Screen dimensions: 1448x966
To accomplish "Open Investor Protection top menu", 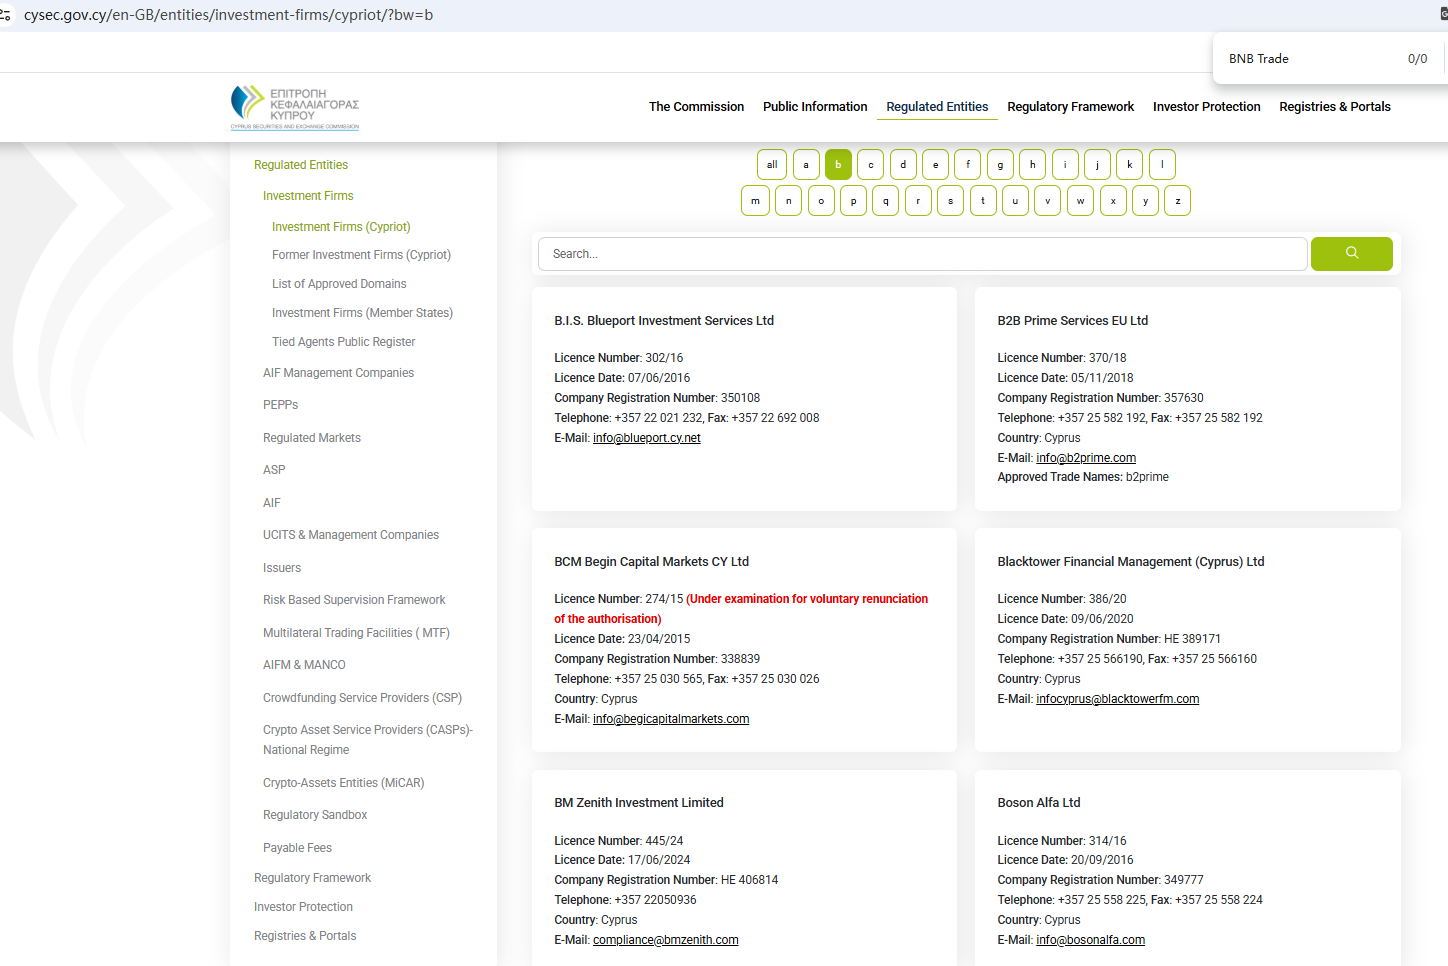I will coord(1206,107).
